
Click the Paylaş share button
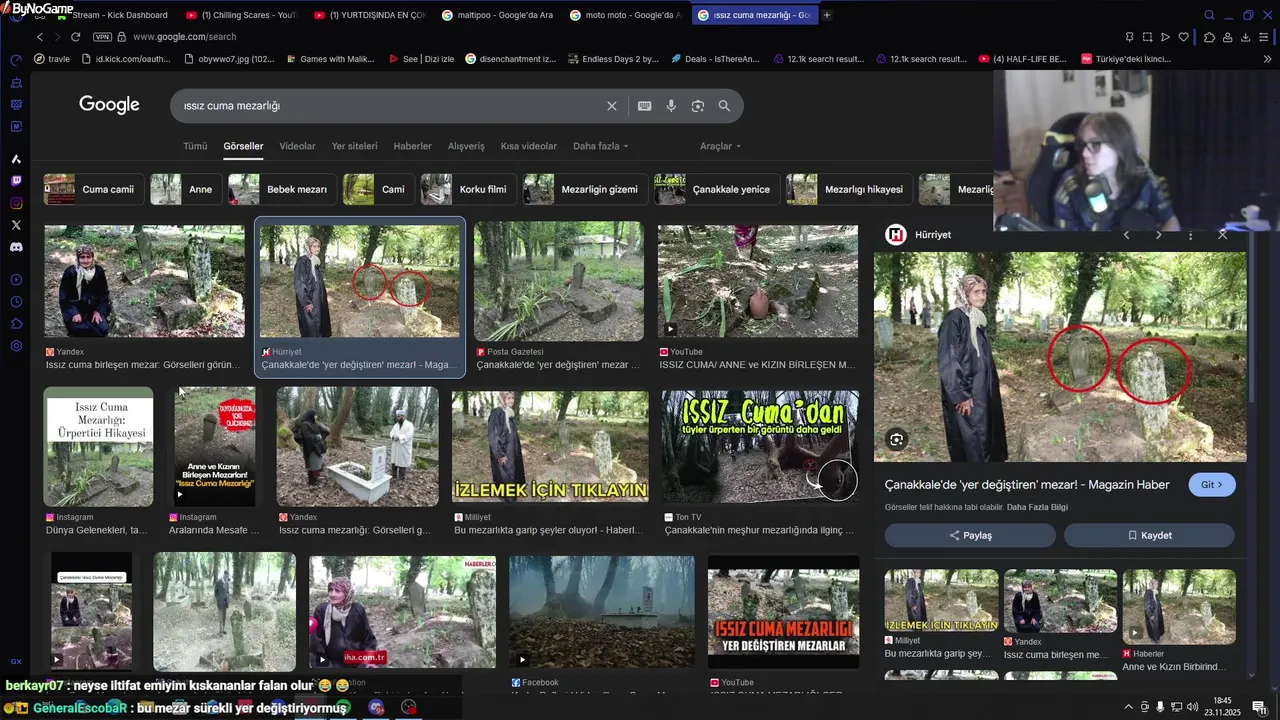point(970,535)
